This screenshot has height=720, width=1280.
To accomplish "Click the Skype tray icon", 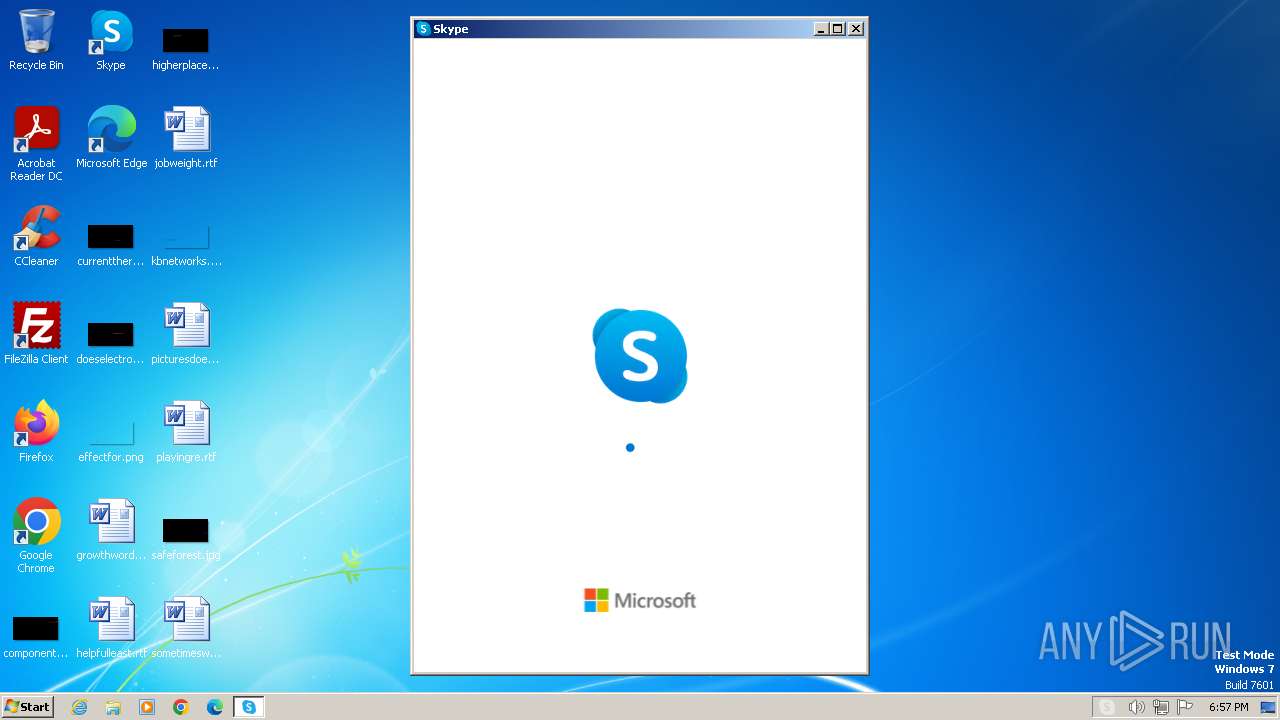I will click(x=1107, y=707).
